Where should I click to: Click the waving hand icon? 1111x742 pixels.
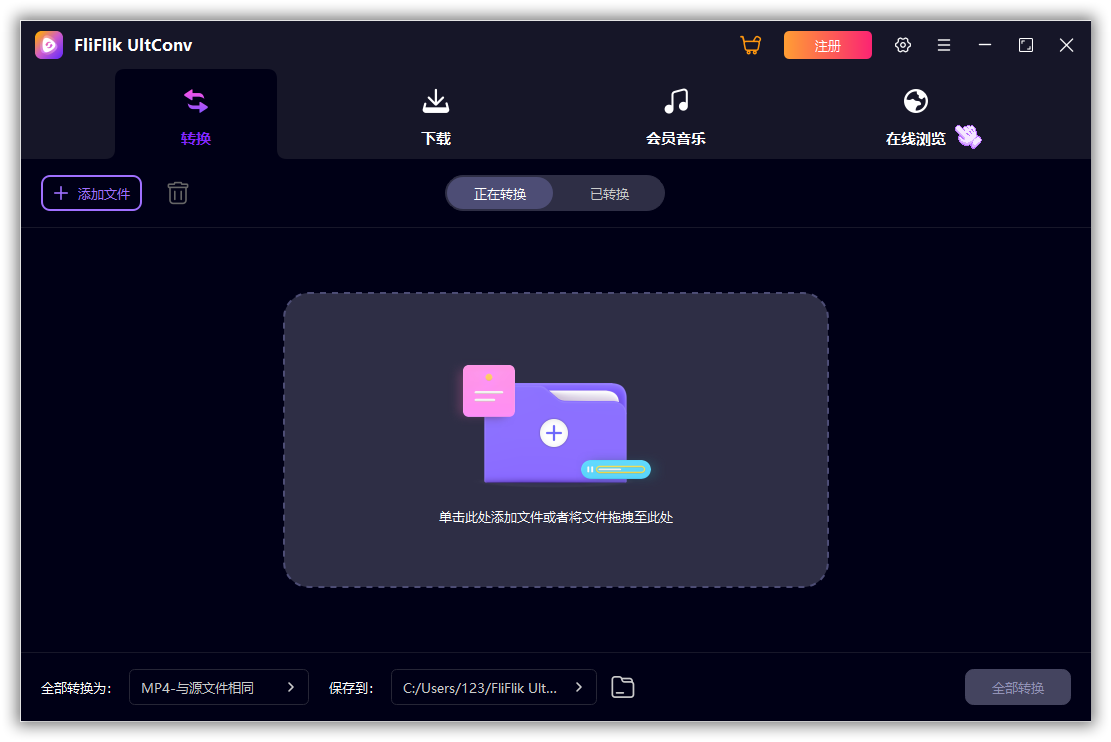tap(968, 137)
